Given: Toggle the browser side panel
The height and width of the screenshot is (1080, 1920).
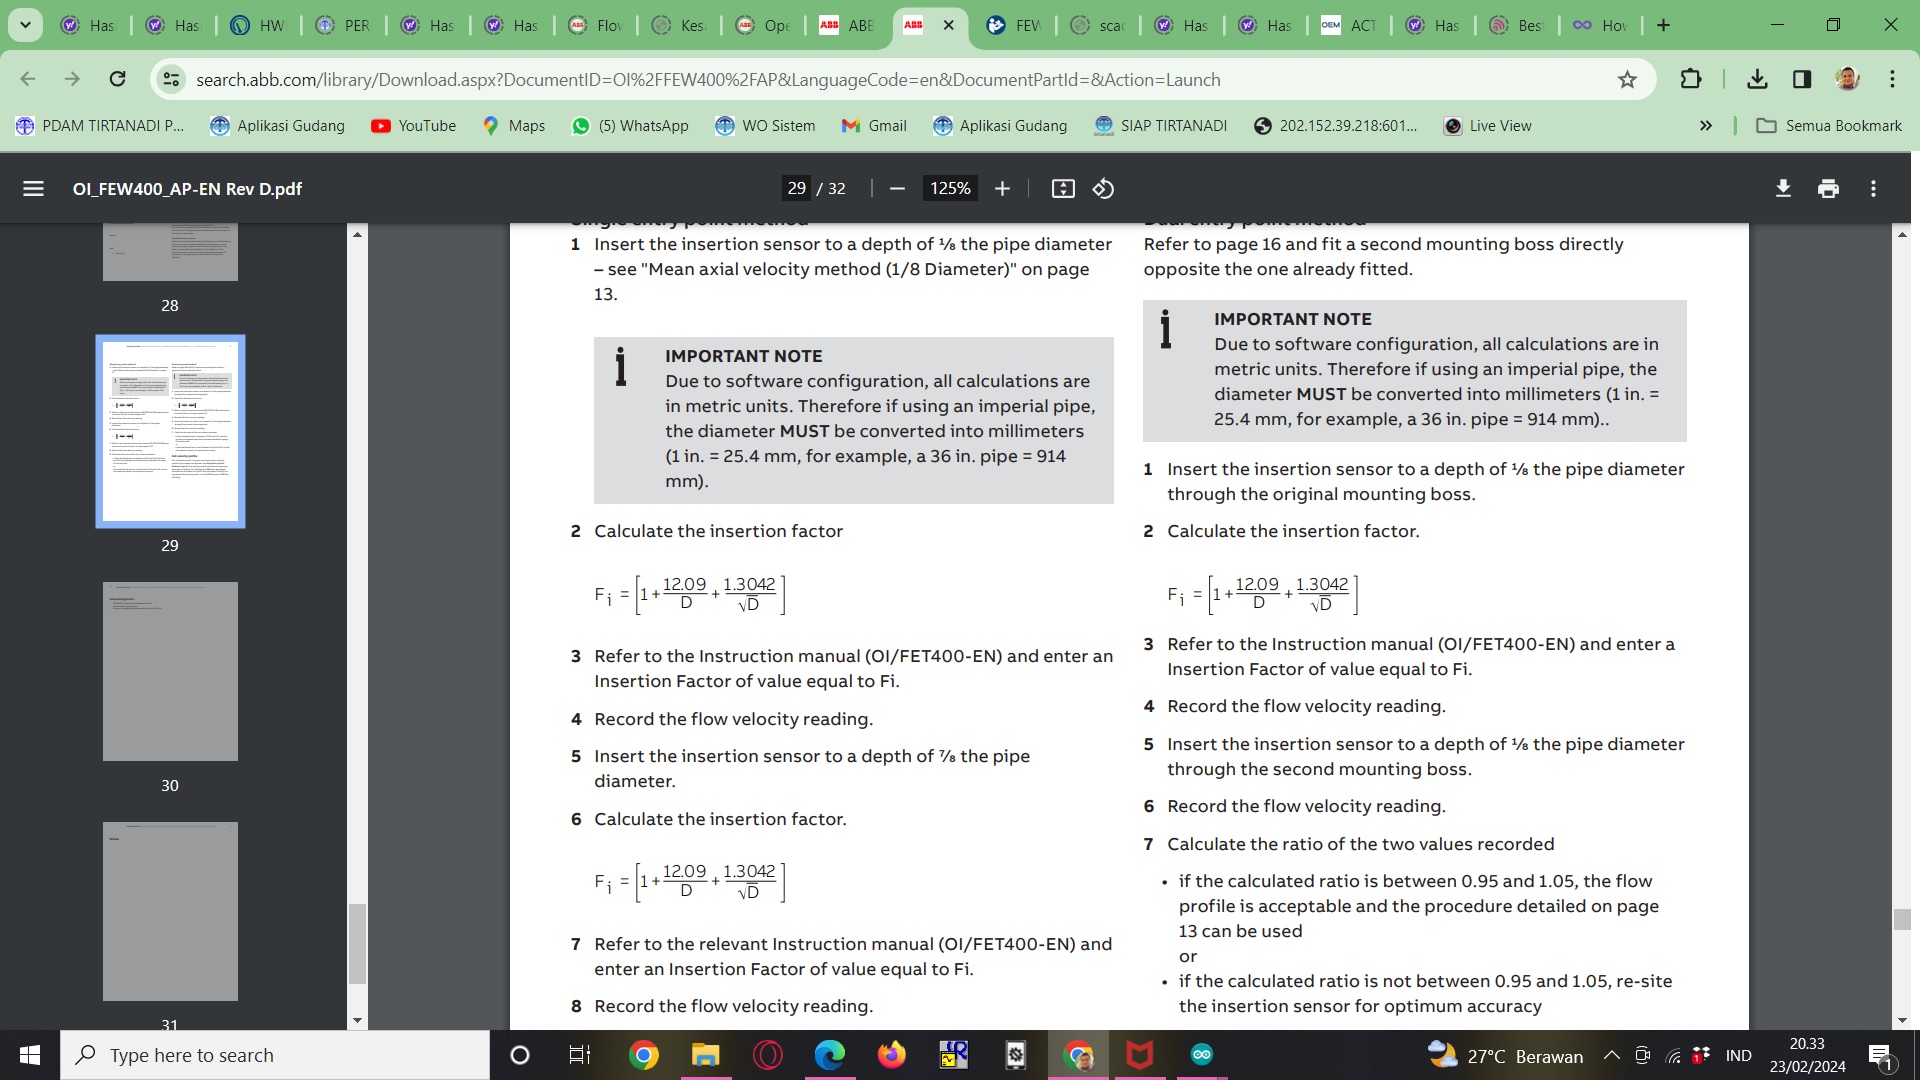Looking at the screenshot, I should tap(1802, 79).
